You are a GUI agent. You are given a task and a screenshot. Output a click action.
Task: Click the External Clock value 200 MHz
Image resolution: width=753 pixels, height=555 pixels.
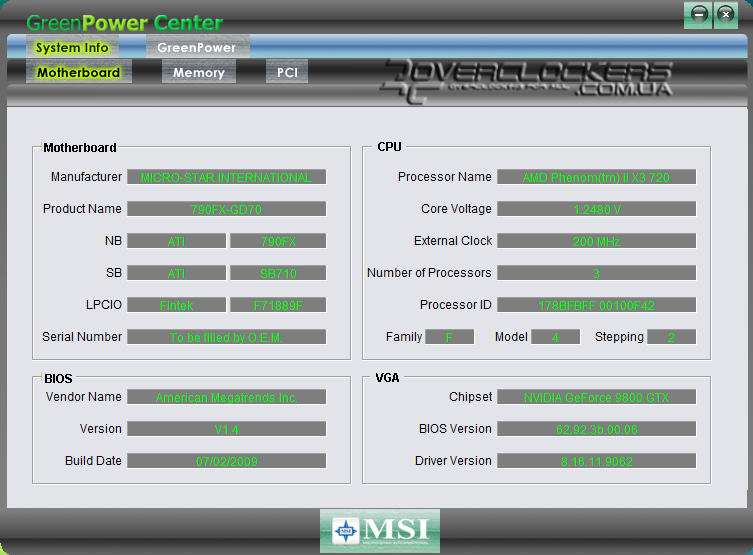click(596, 241)
